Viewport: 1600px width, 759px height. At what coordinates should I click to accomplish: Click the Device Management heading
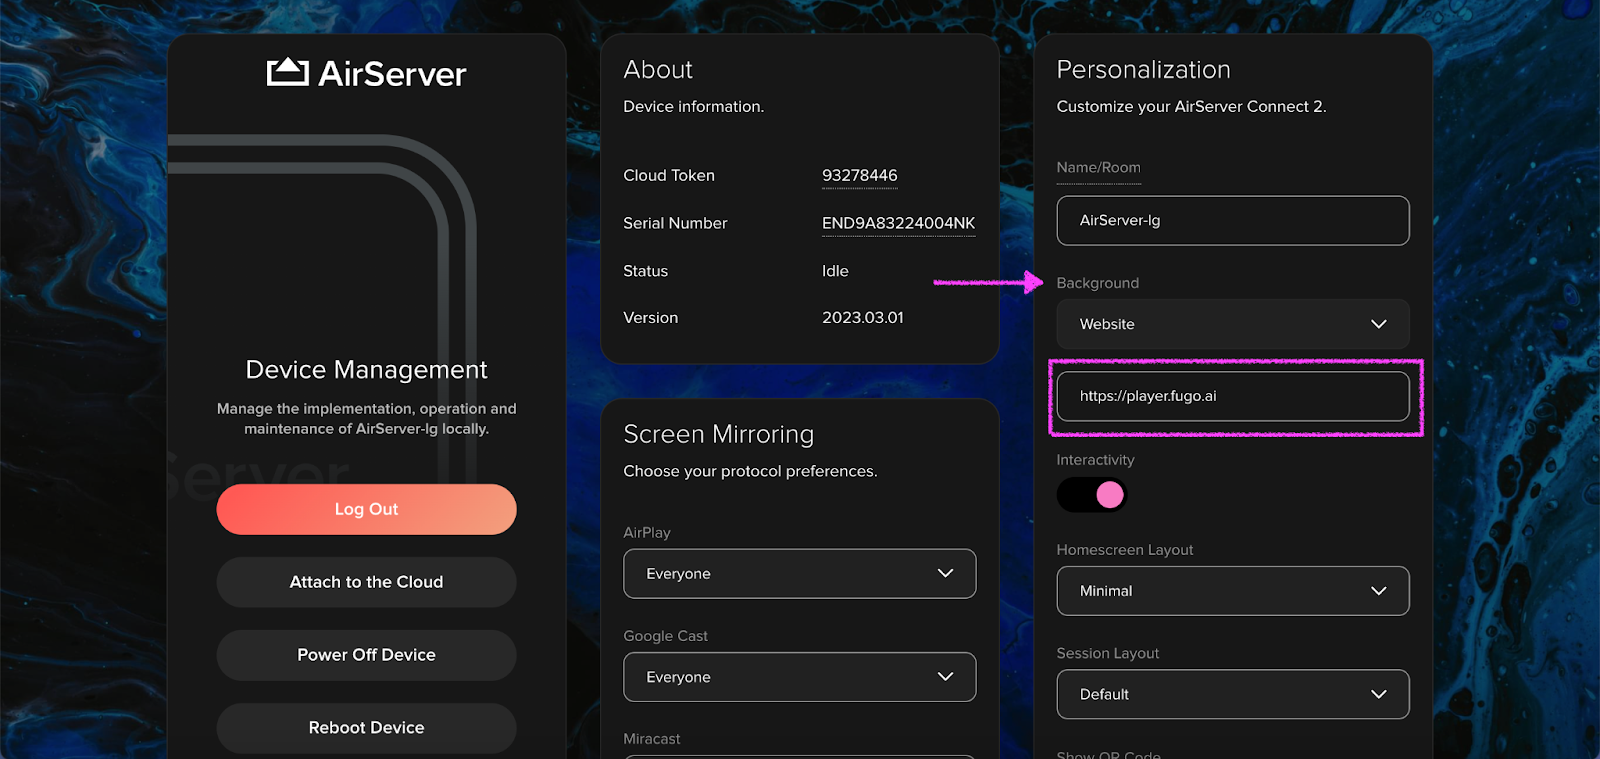366,370
